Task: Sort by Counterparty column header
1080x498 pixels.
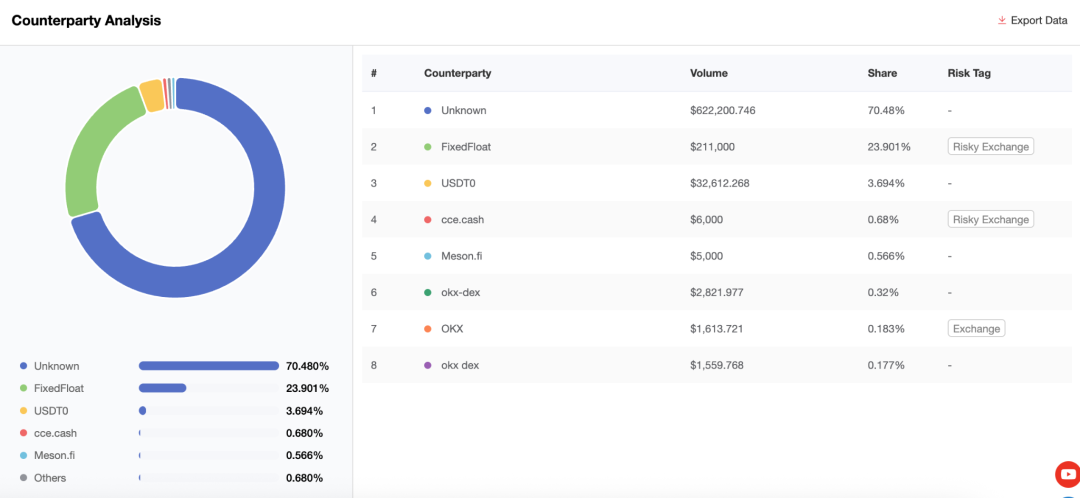Action: (x=457, y=73)
